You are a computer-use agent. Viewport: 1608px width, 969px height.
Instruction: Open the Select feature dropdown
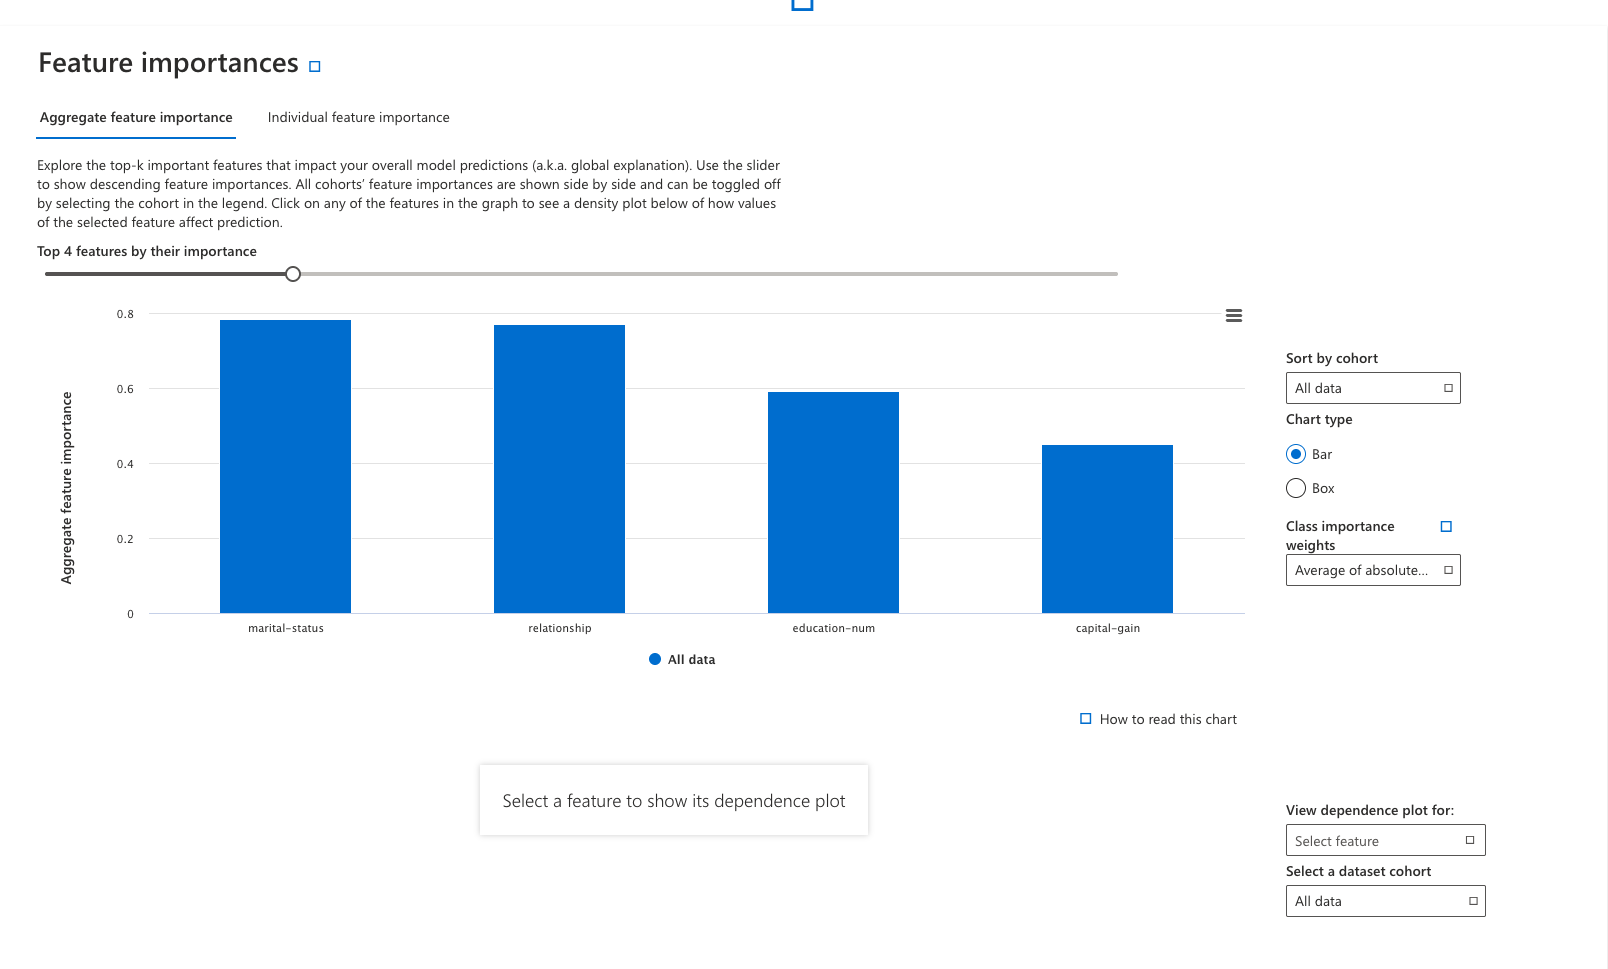tap(1385, 841)
